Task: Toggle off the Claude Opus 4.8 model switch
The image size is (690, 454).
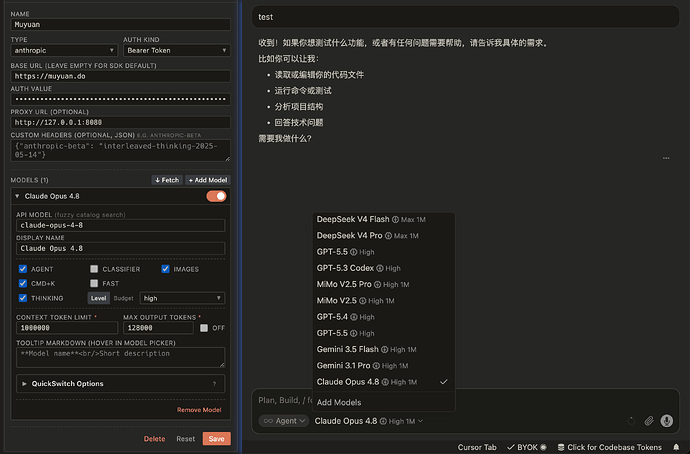Action: click(x=216, y=196)
